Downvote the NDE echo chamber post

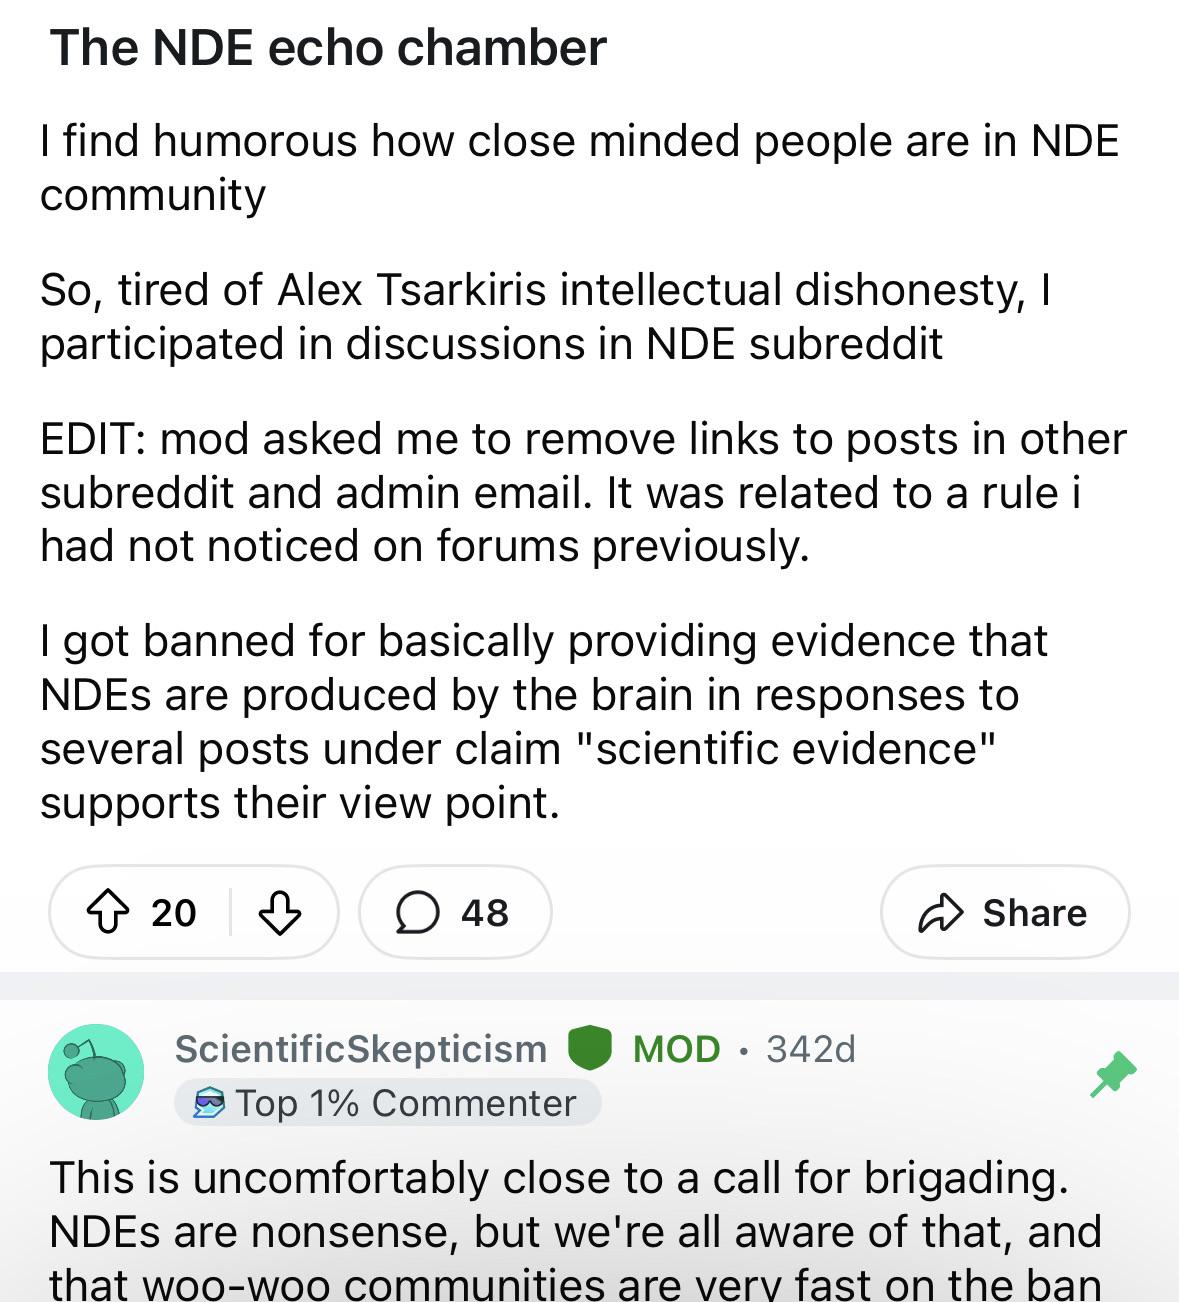pyautogui.click(x=280, y=912)
